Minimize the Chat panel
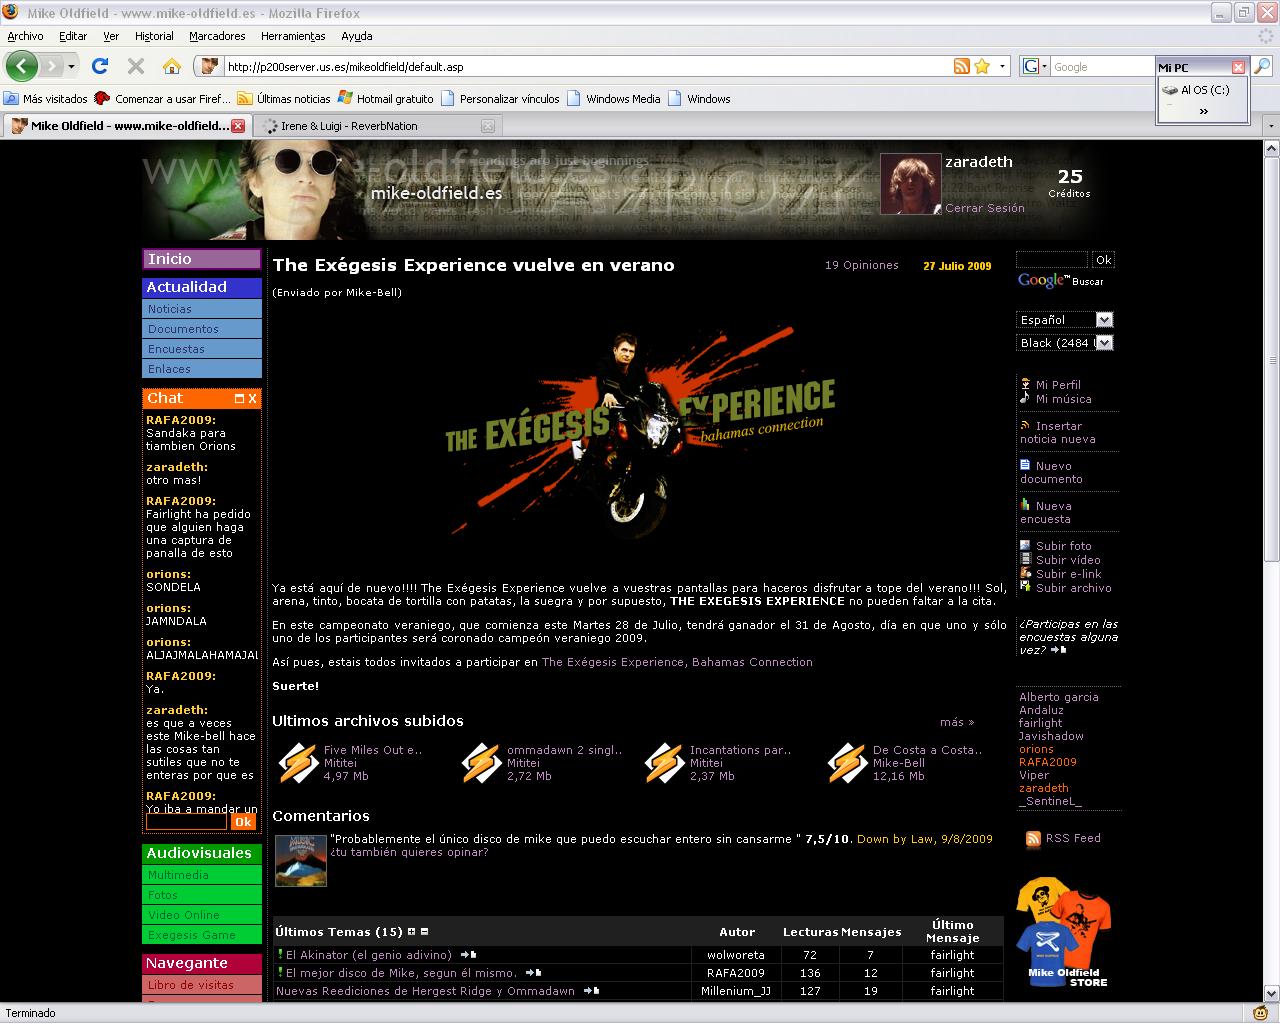The image size is (1280, 1024). click(239, 398)
